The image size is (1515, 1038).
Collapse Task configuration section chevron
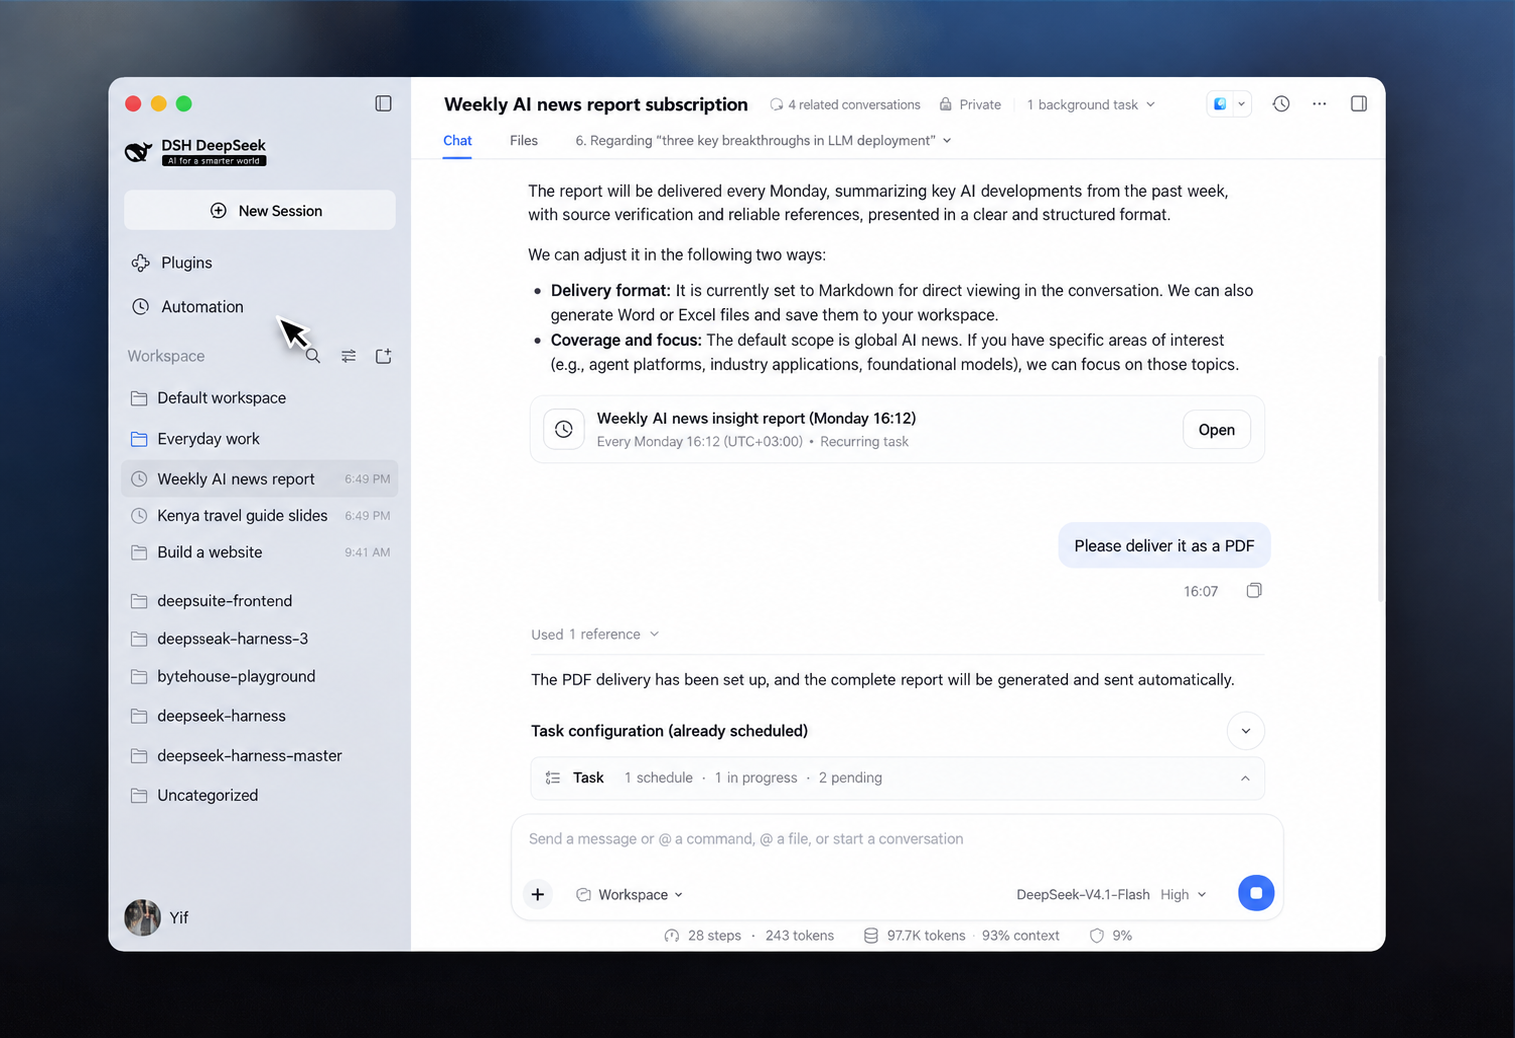1245,731
